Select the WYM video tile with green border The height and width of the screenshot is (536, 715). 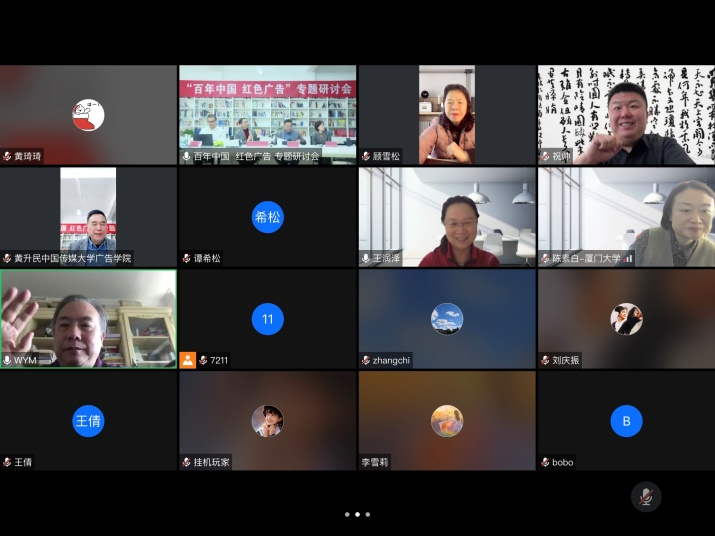pyautogui.click(x=88, y=318)
